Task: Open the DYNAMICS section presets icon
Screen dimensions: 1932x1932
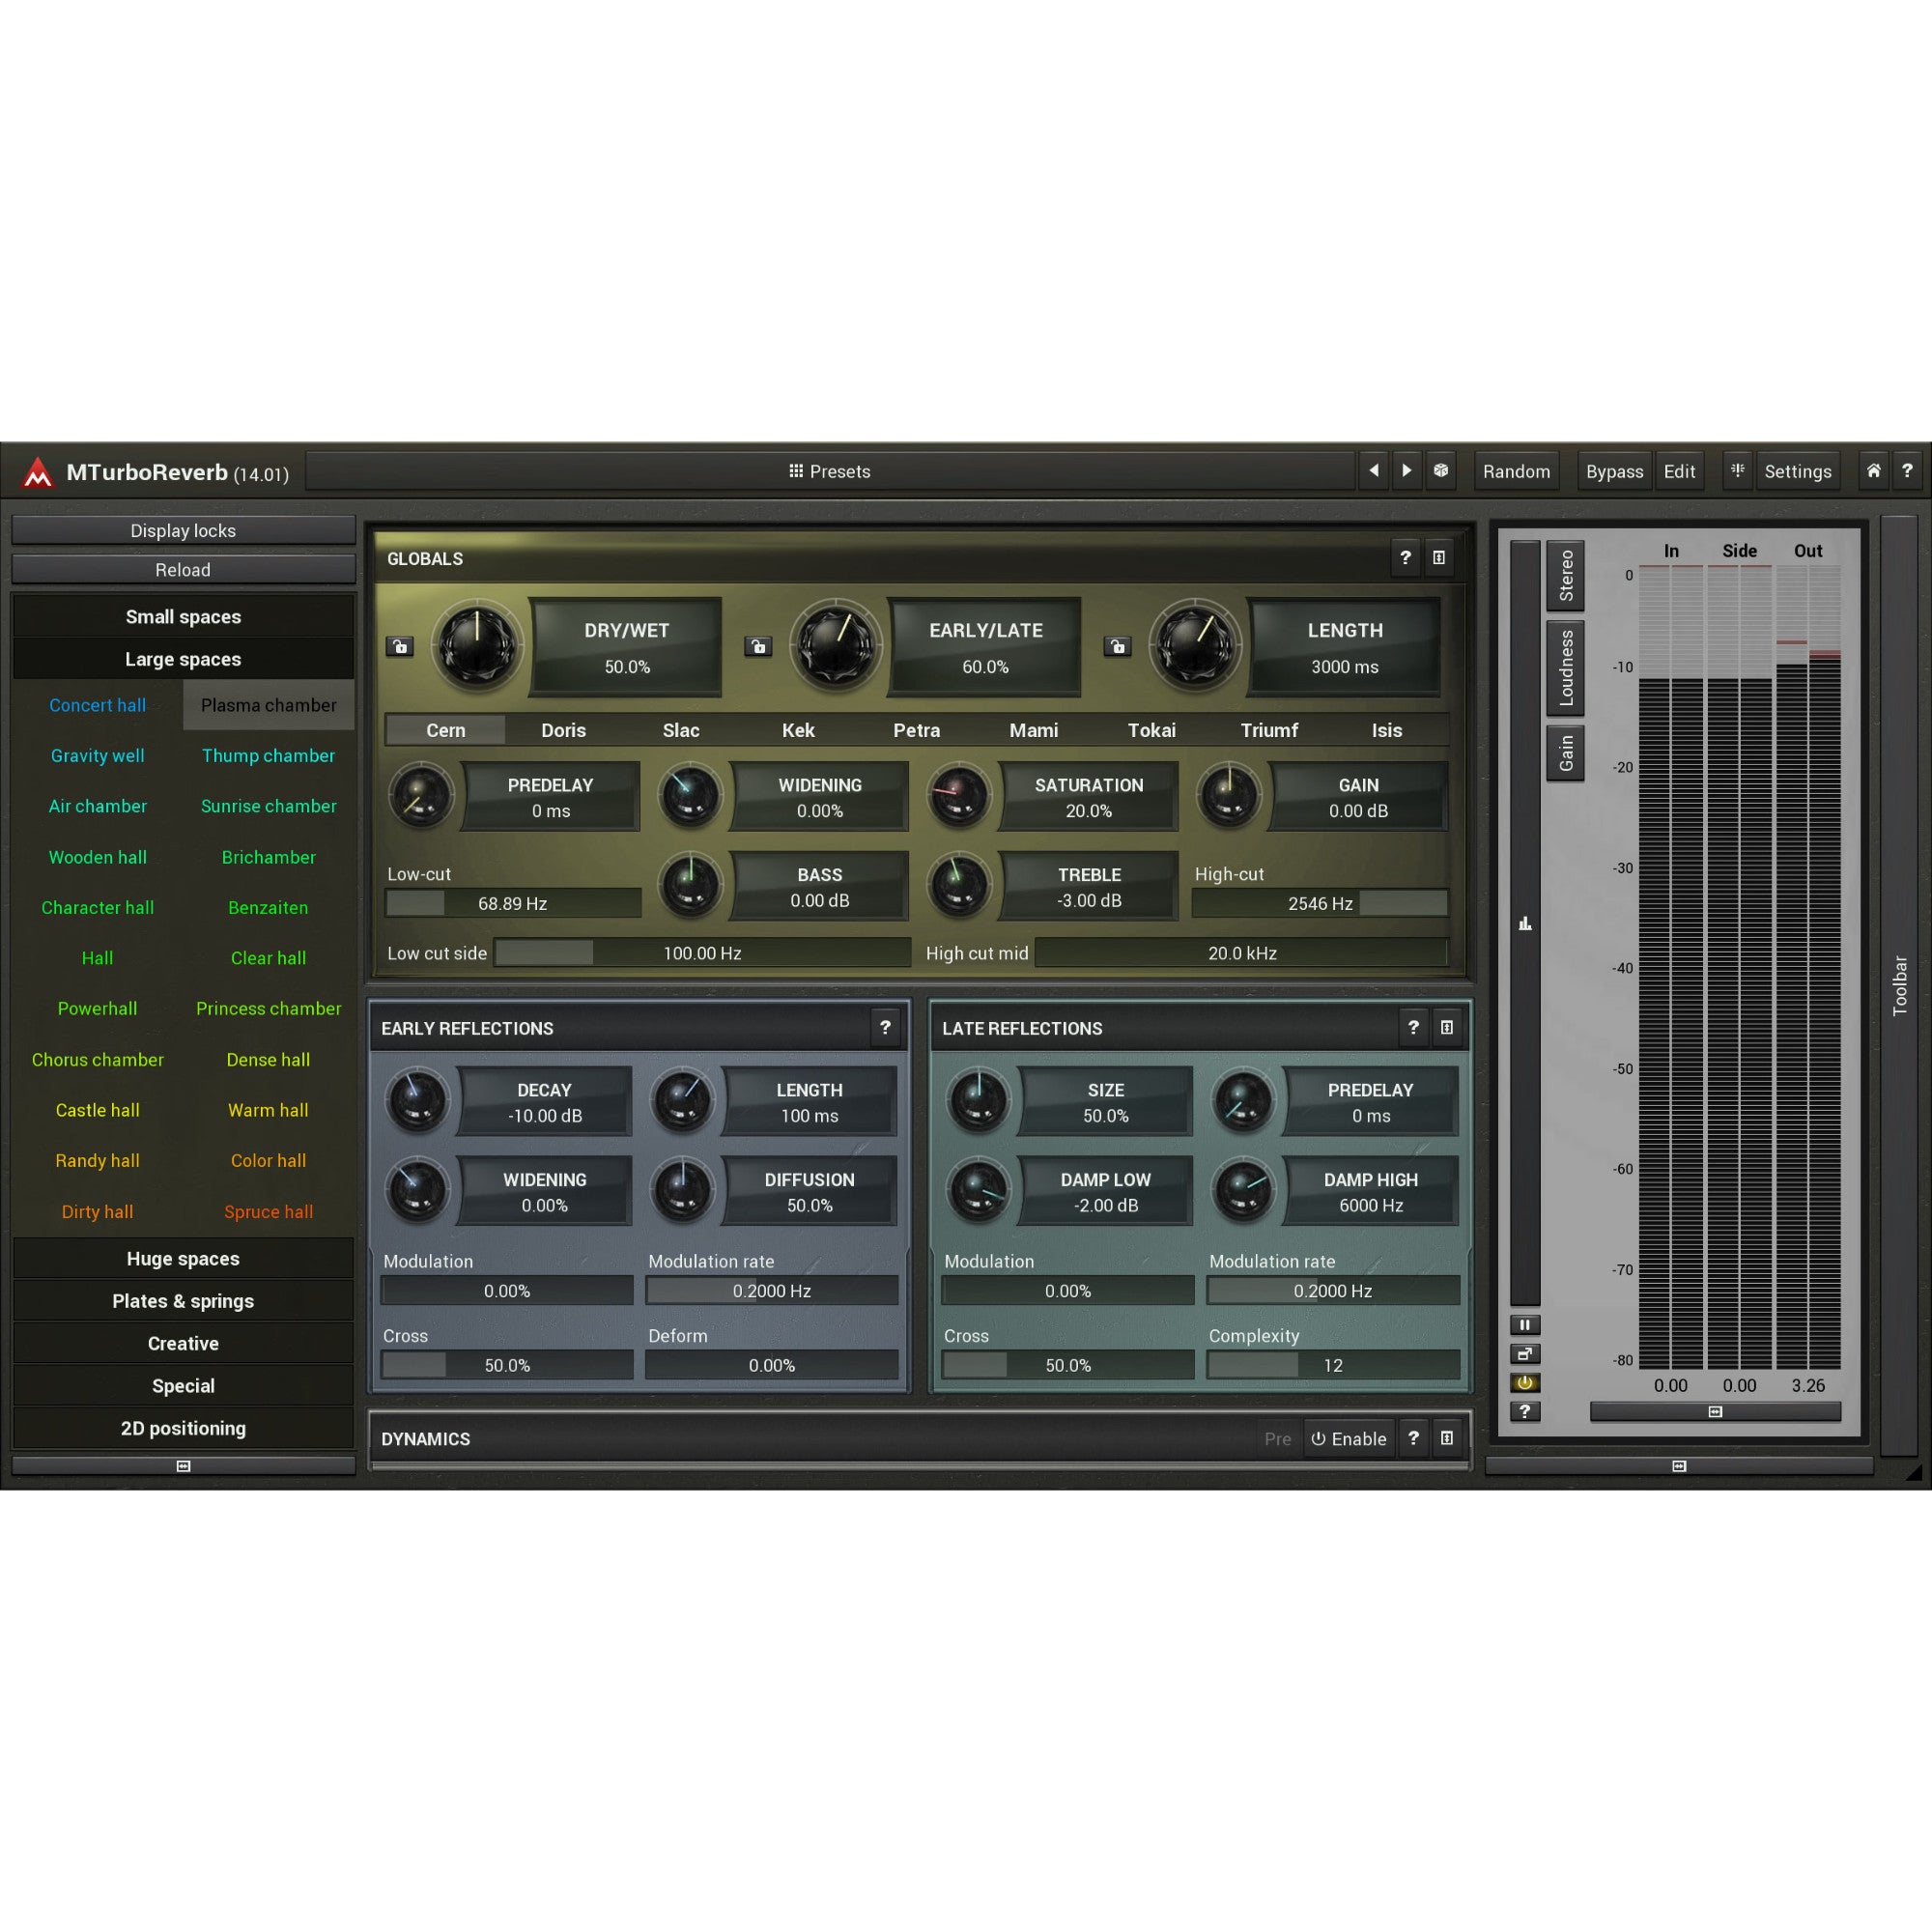Action: (1446, 1438)
